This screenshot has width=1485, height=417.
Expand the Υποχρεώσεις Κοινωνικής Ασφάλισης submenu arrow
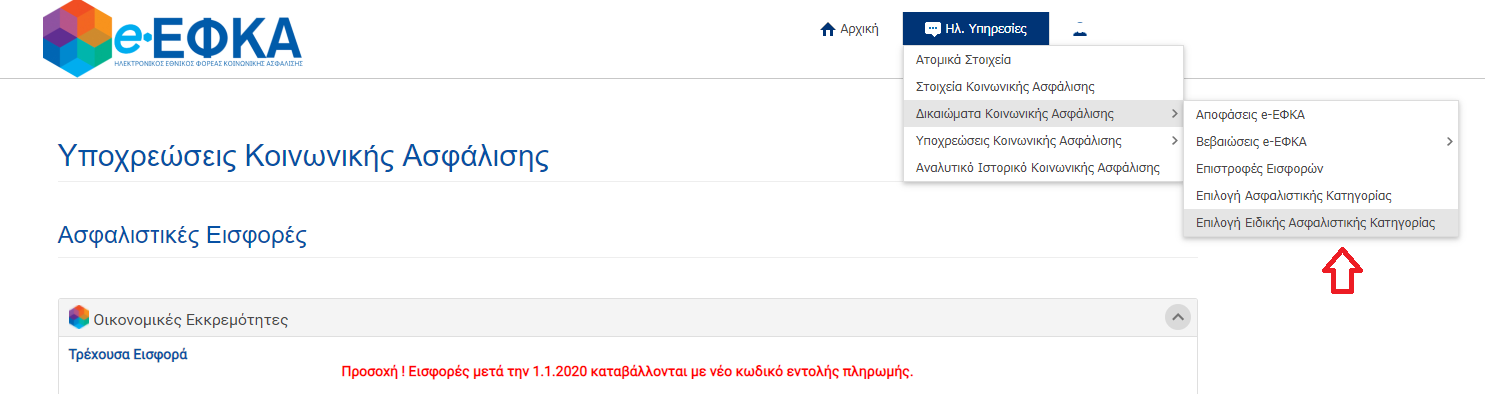click(x=1173, y=141)
